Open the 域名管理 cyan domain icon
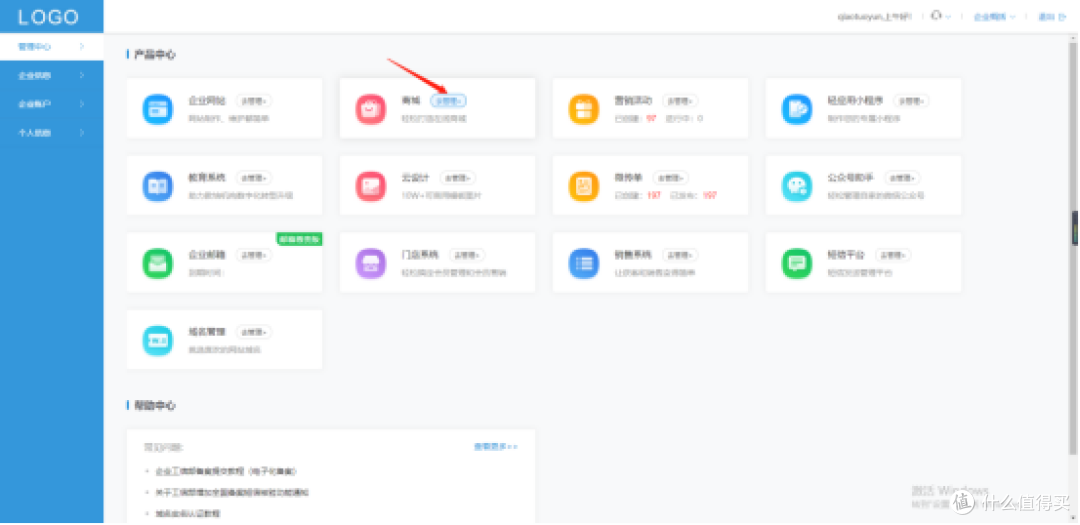 pyautogui.click(x=158, y=340)
